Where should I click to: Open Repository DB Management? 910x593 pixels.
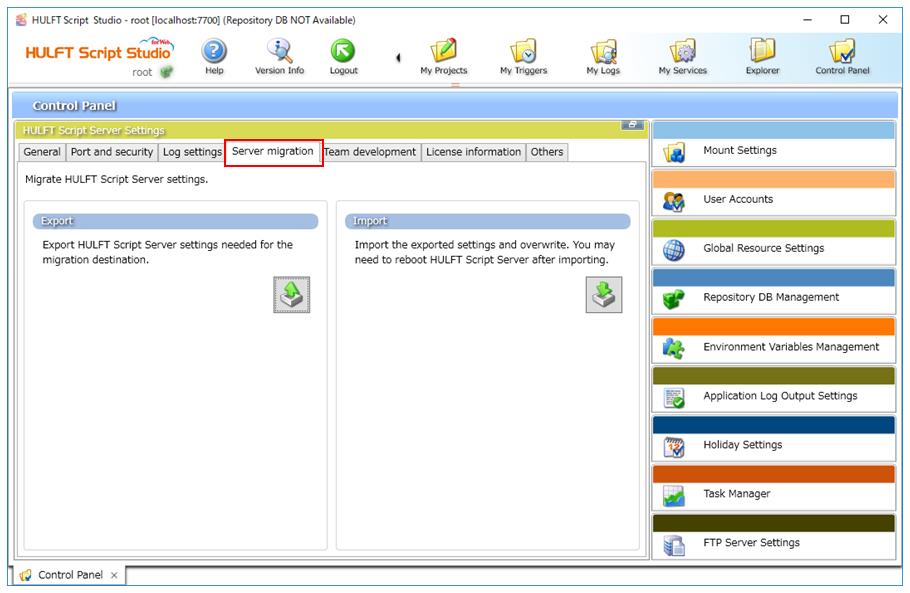(774, 291)
